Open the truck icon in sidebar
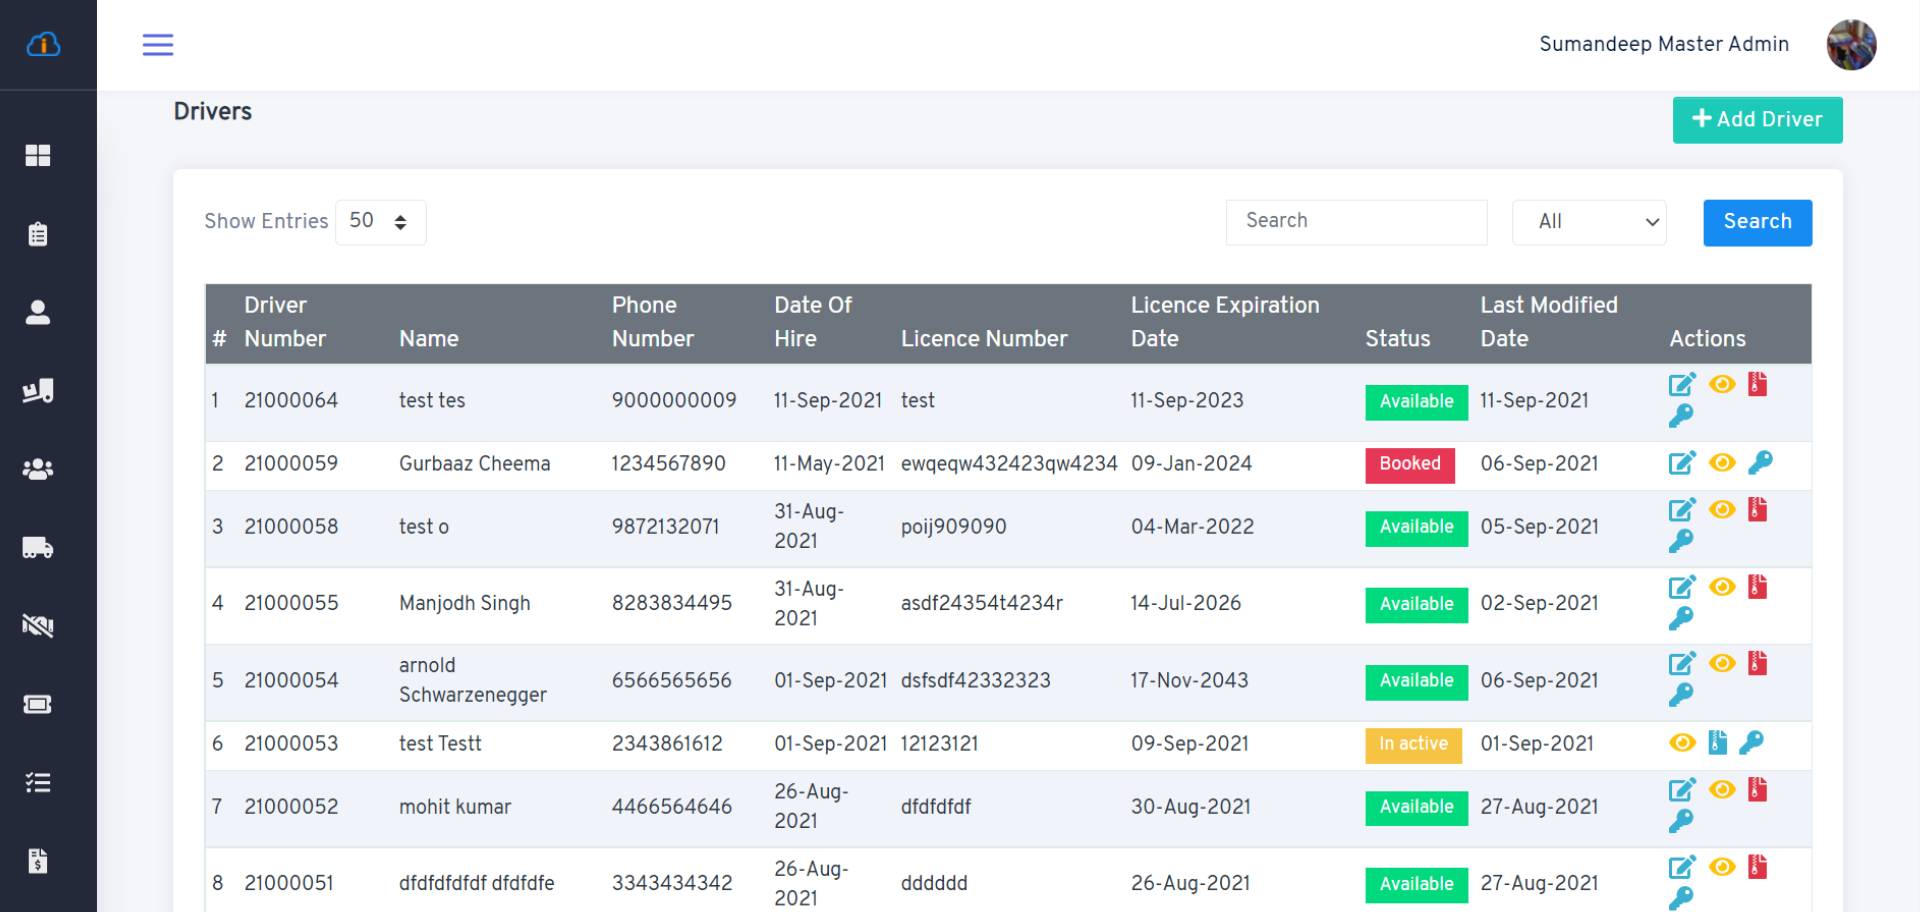Image resolution: width=1920 pixels, height=912 pixels. [38, 548]
